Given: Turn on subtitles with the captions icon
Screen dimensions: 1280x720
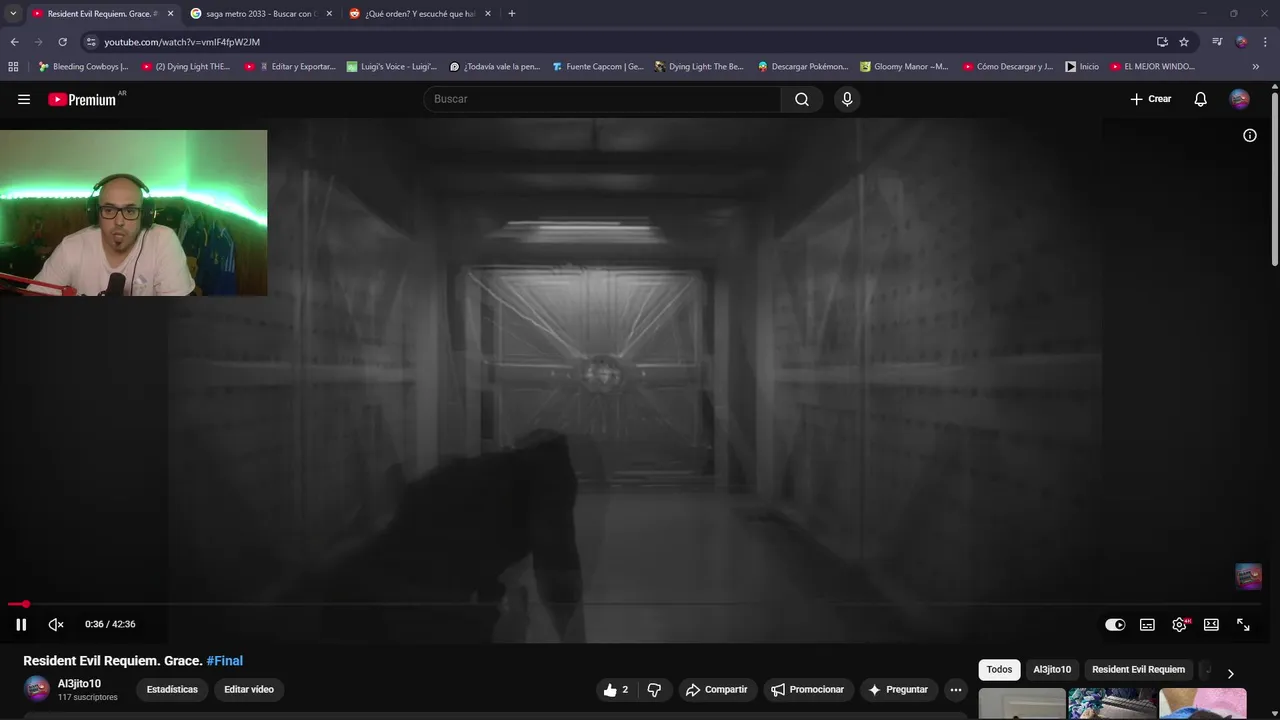Looking at the screenshot, I should [x=1147, y=624].
